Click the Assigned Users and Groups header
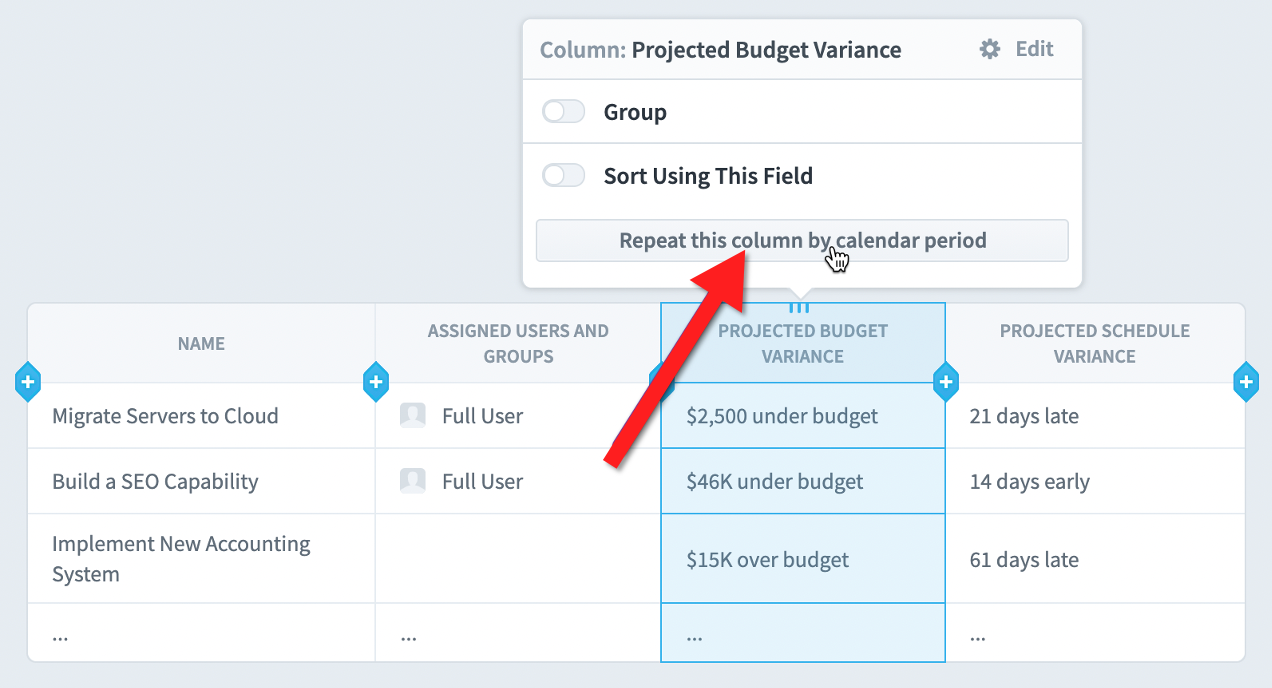The height and width of the screenshot is (688, 1272). [518, 343]
